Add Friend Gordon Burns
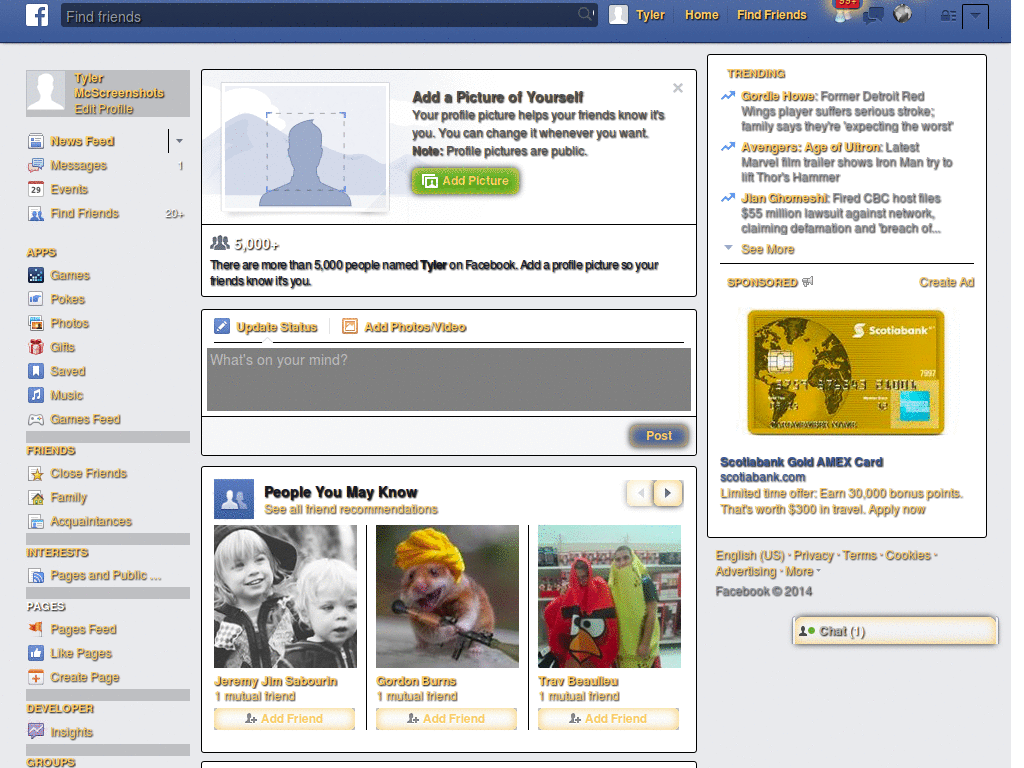This screenshot has width=1024, height=768. coord(447,718)
